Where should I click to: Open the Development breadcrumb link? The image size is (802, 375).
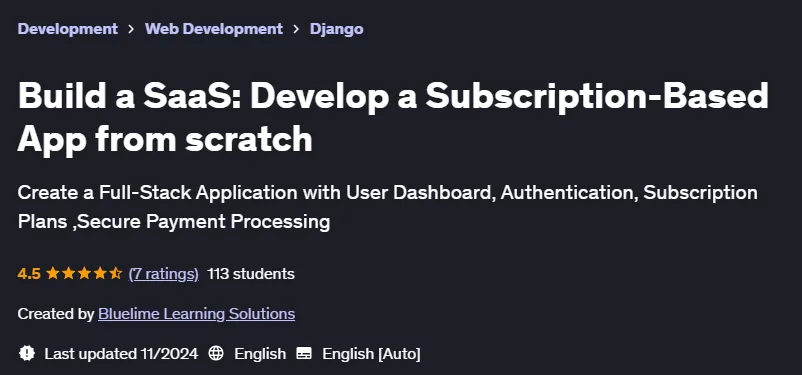(68, 29)
